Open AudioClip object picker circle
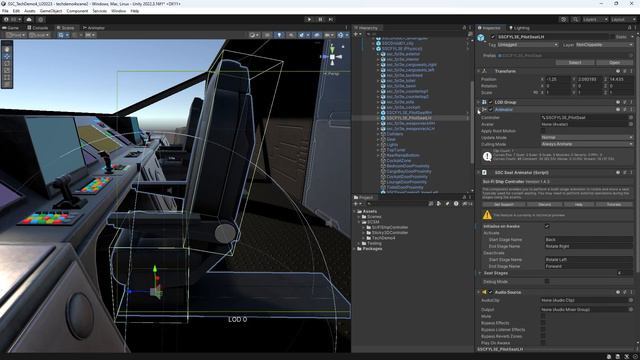Viewport: 640px width, 360px height. [631, 300]
